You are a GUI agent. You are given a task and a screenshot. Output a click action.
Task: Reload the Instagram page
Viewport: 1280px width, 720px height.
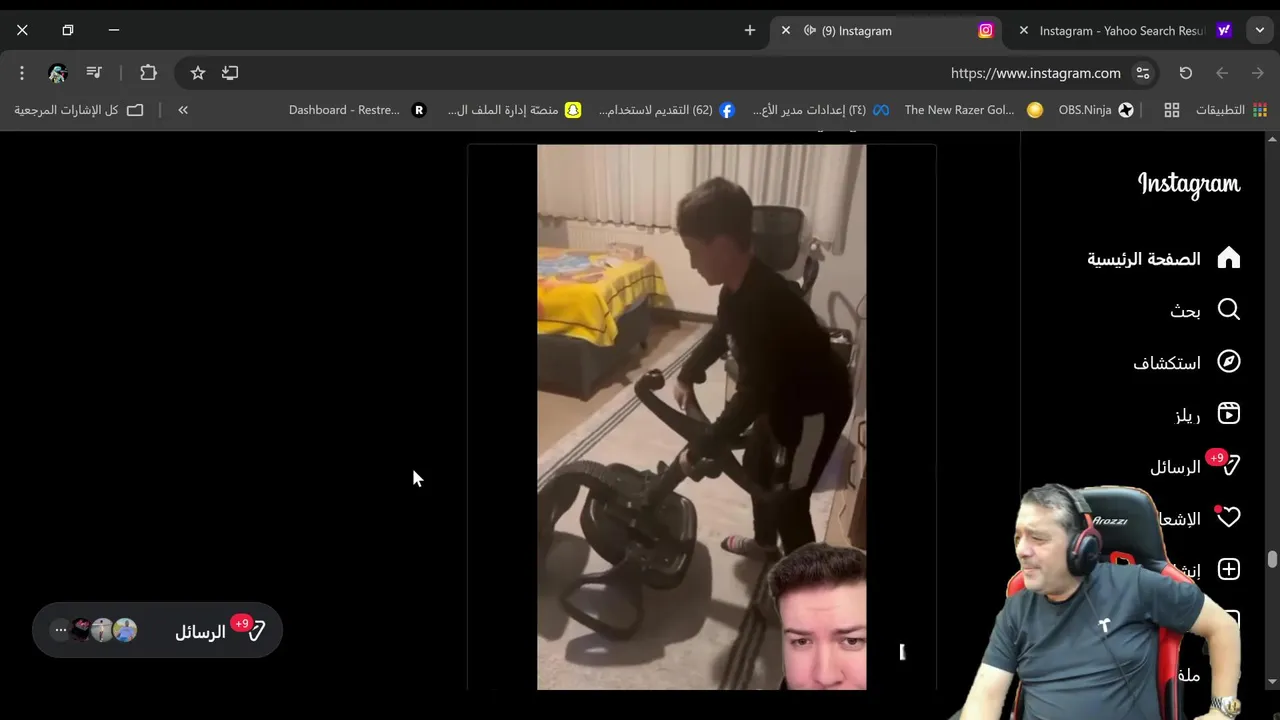tap(1186, 73)
